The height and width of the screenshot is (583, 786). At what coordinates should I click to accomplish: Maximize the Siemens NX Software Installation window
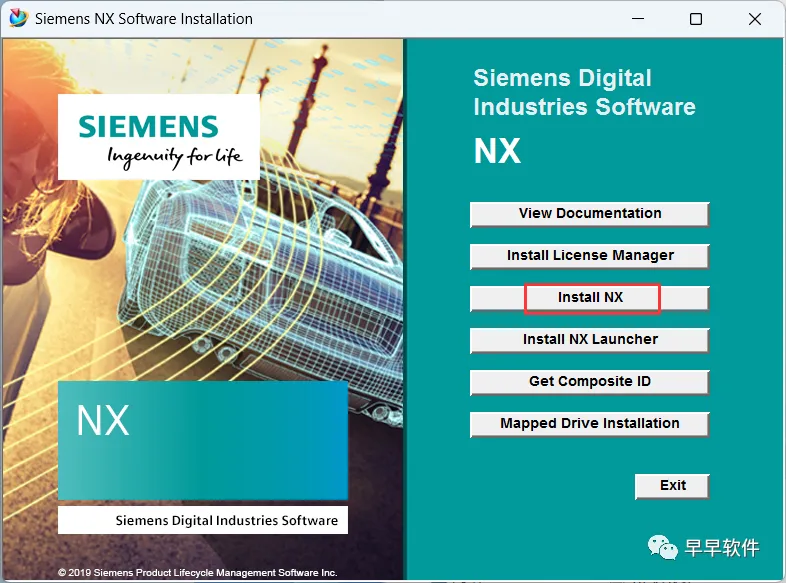pyautogui.click(x=696, y=19)
